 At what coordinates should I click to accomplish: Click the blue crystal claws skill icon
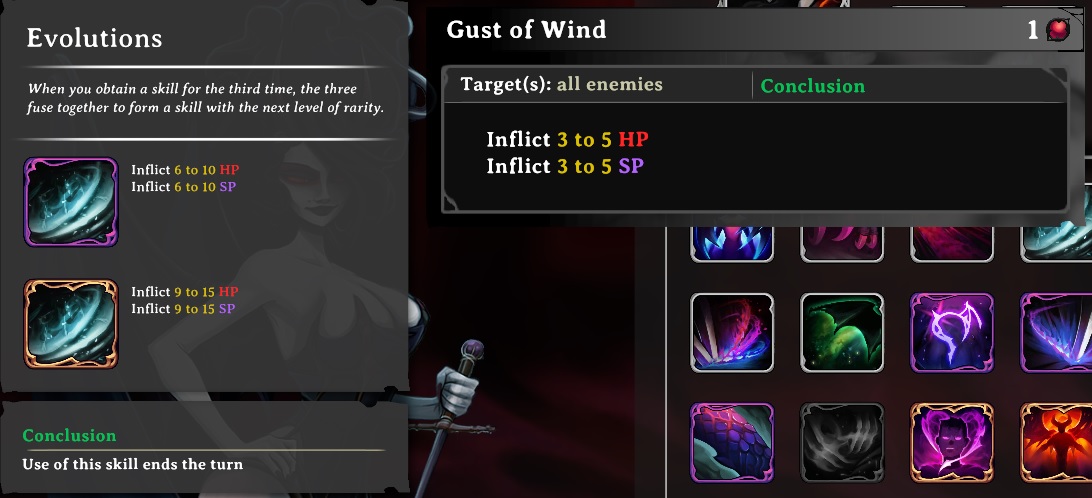pos(732,243)
